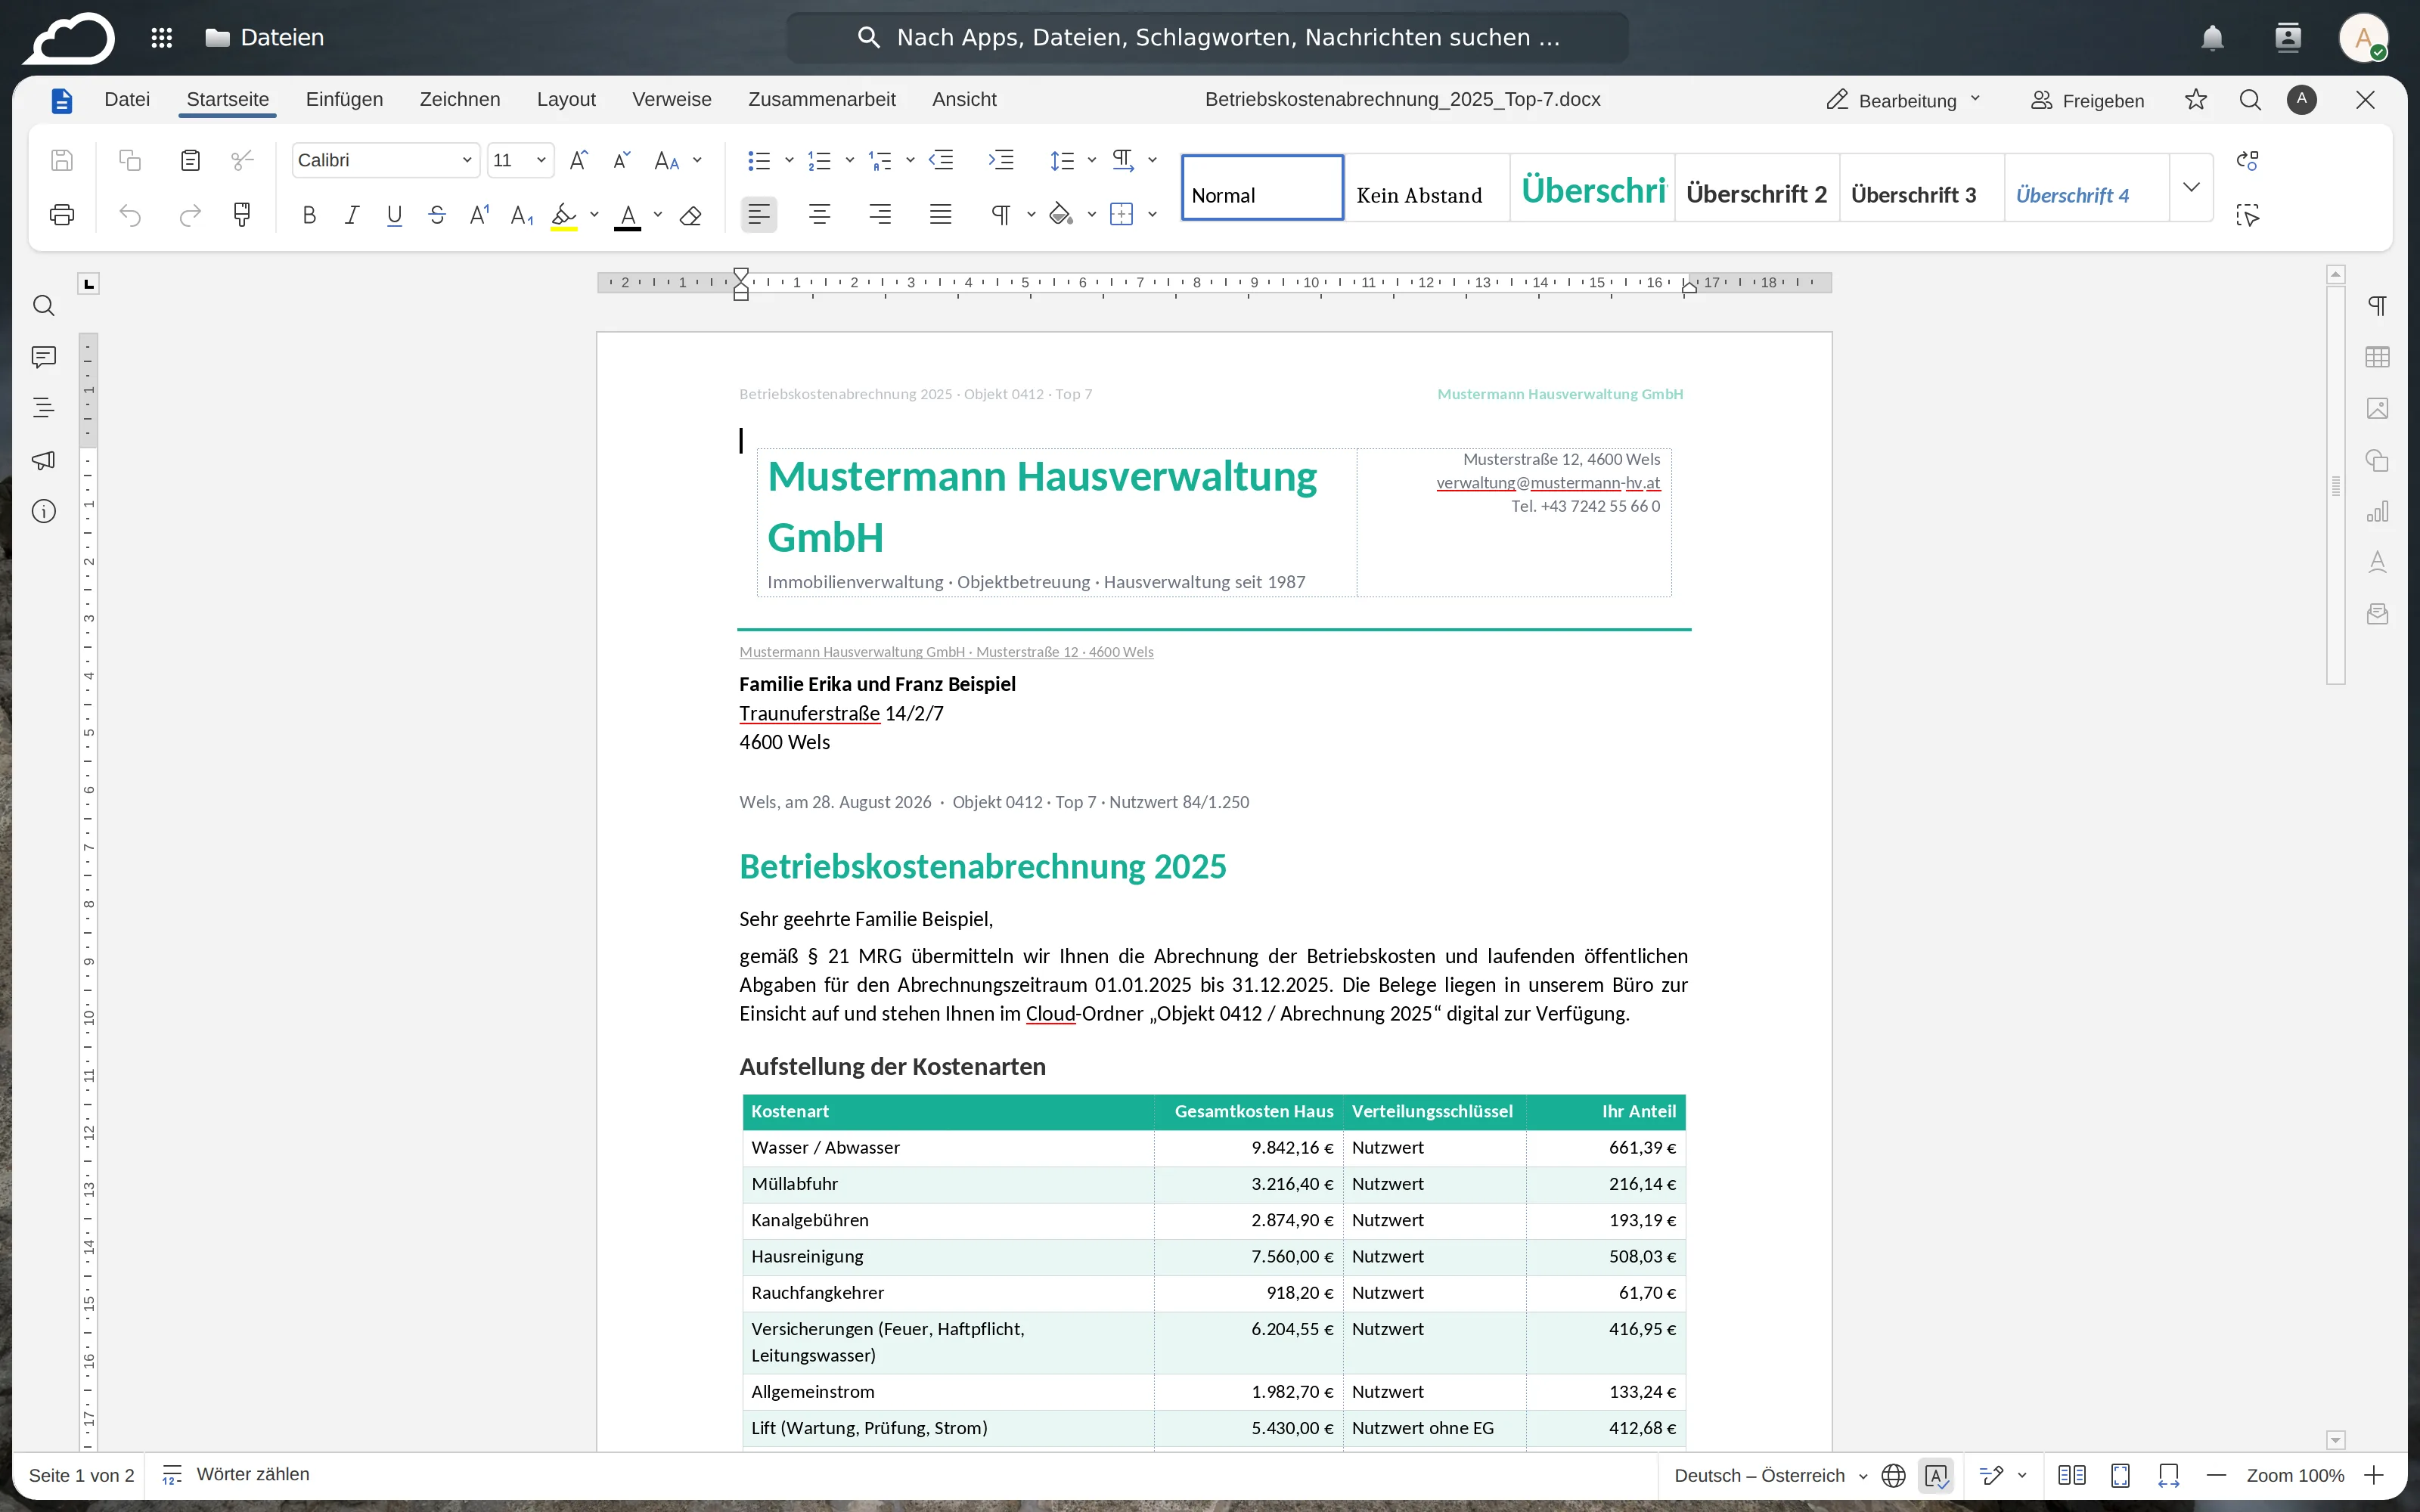The image size is (2420, 1512).
Task: Apply yellow highlight color
Action: [x=564, y=215]
